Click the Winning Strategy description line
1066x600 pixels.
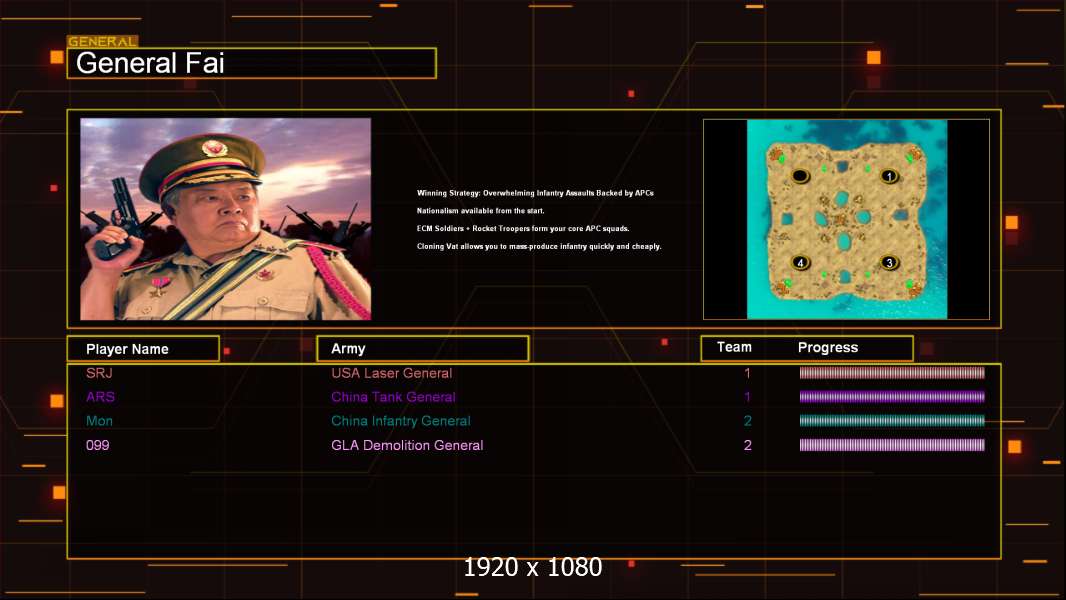pyautogui.click(x=535, y=193)
